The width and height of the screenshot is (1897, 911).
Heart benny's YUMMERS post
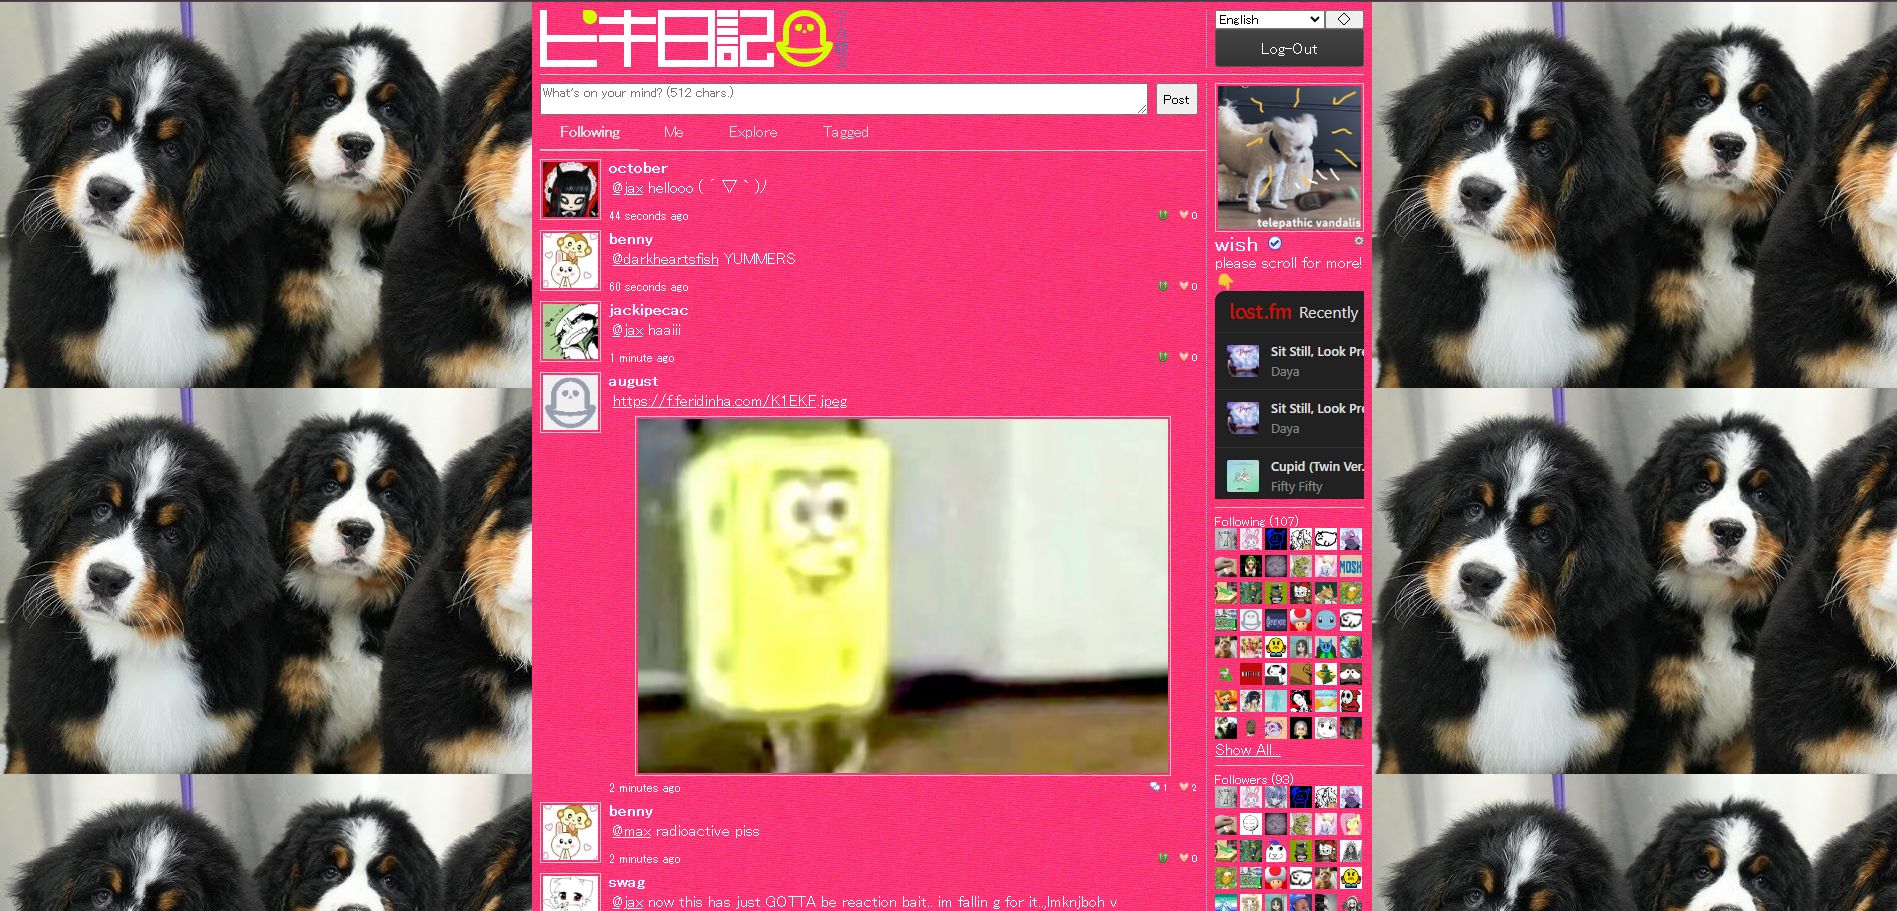coord(1184,286)
